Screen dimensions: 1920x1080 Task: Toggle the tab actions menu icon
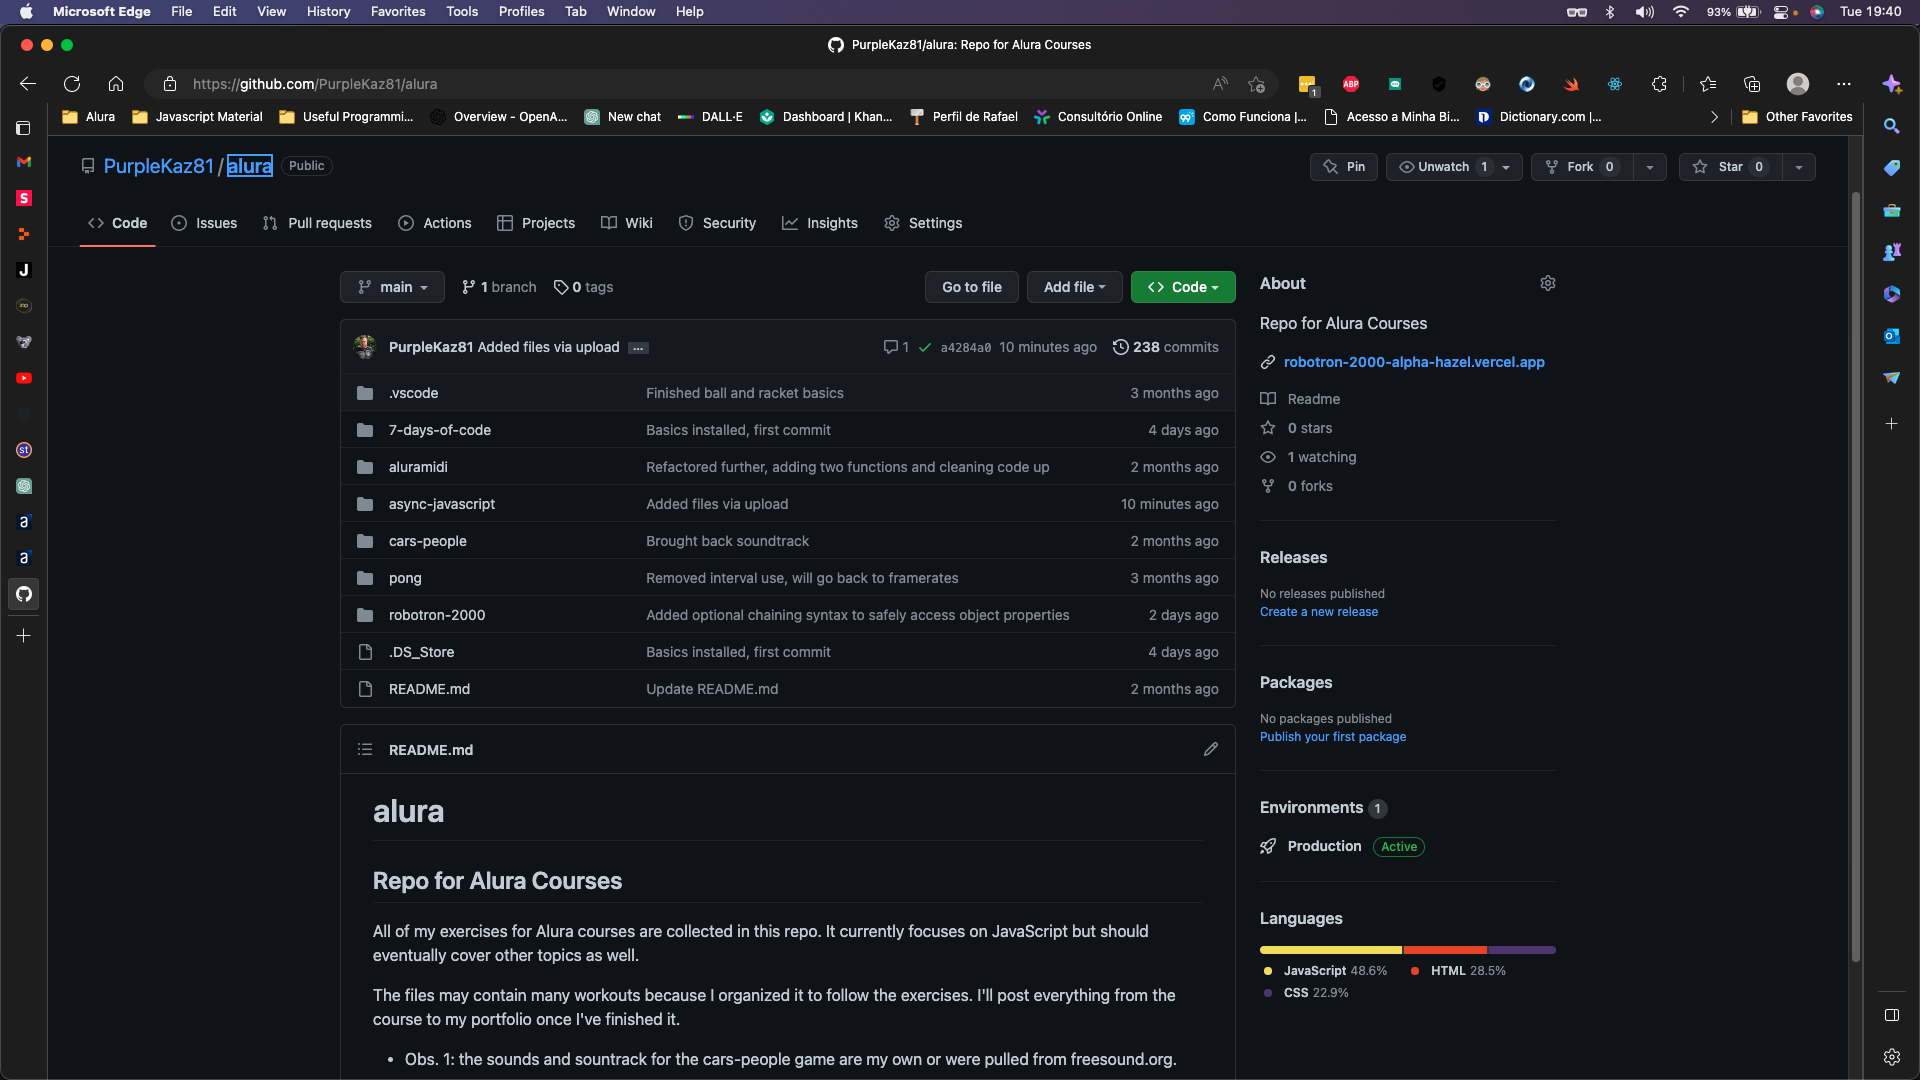click(24, 128)
